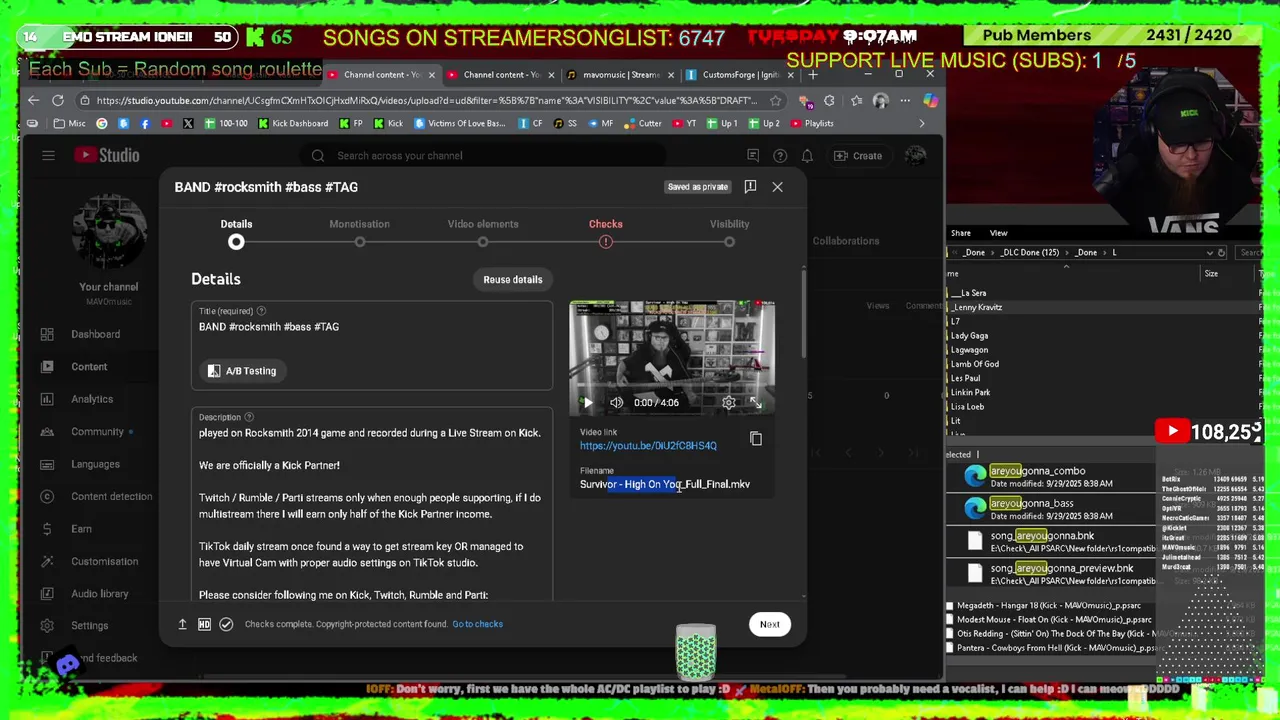Viewport: 1280px width, 720px height.
Task: Focus the Search across your channel field
Action: tap(483, 155)
